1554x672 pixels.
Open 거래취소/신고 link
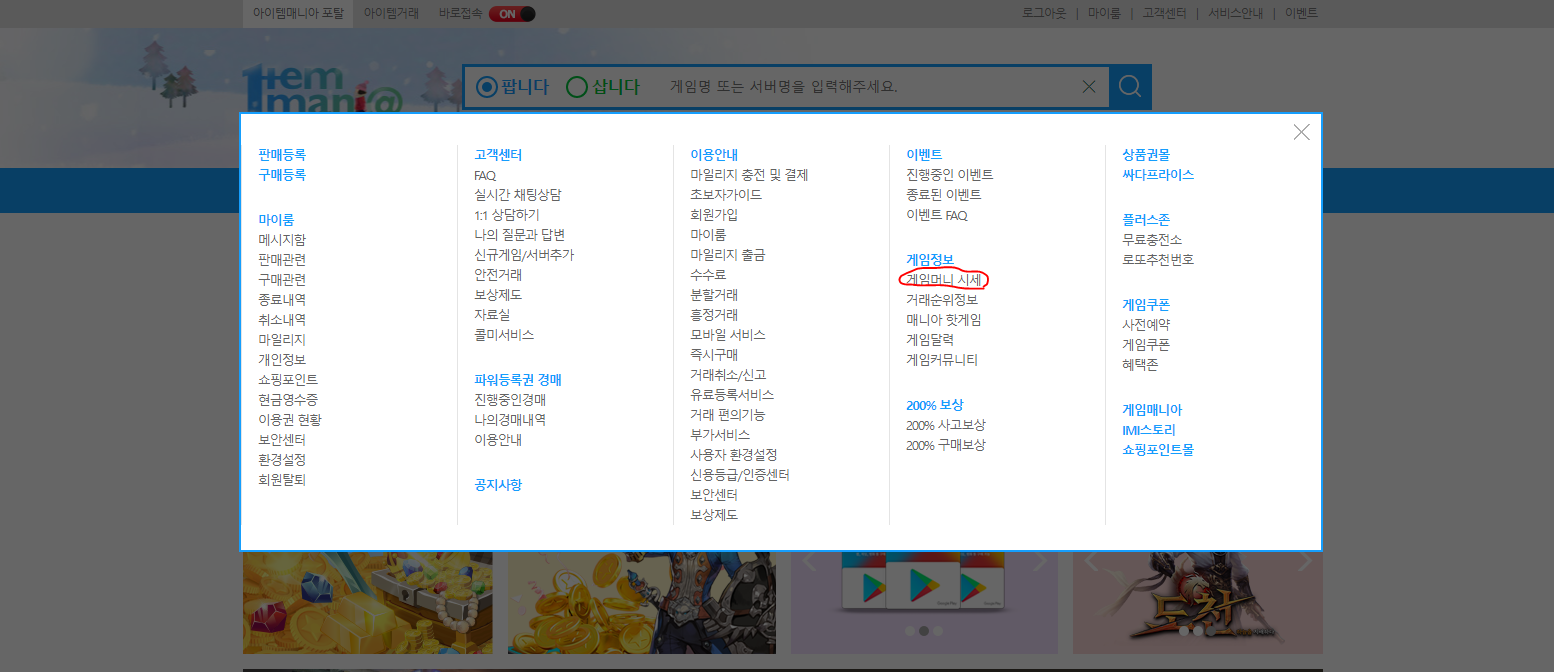click(728, 375)
